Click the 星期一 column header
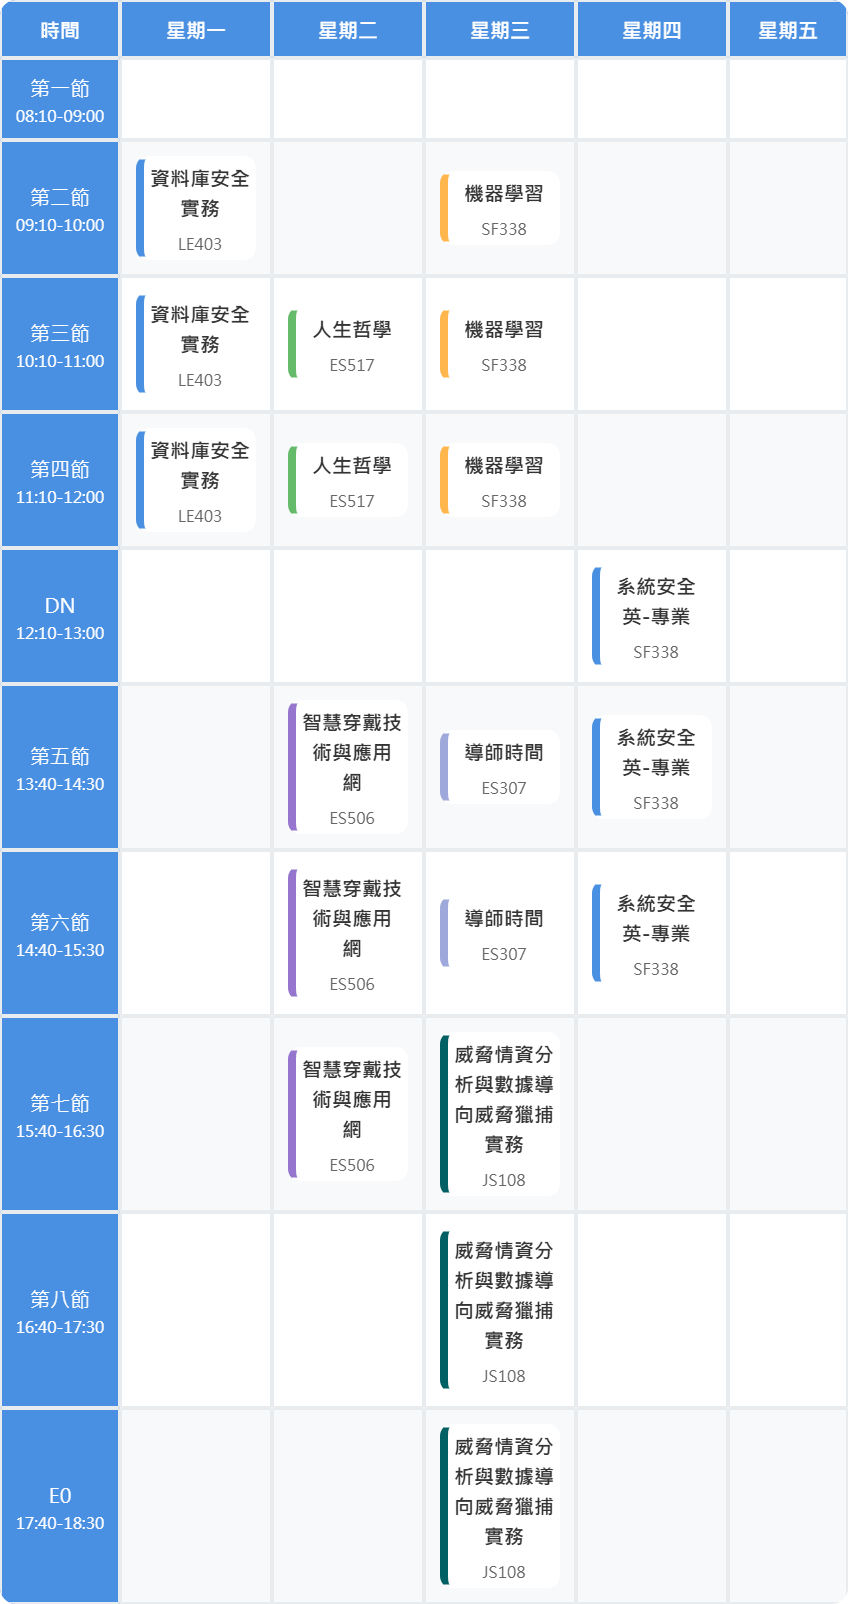 point(196,30)
